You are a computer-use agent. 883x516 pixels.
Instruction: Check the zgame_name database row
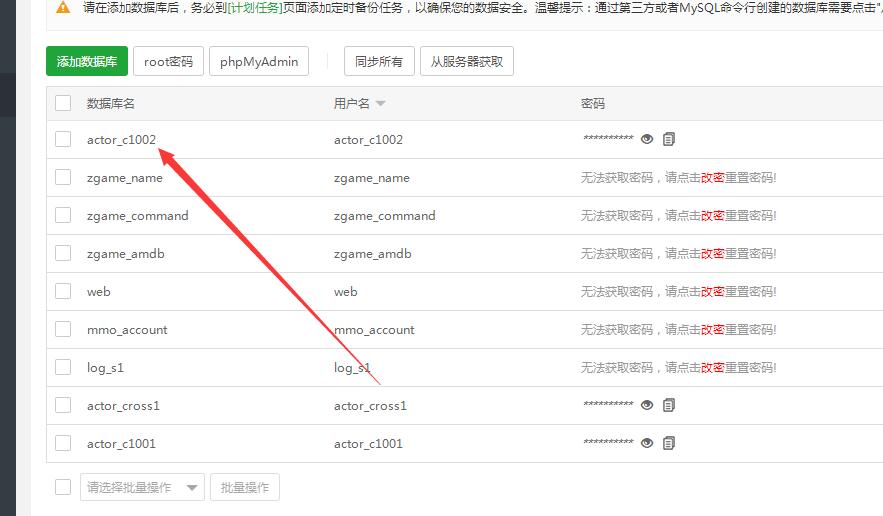(x=63, y=177)
